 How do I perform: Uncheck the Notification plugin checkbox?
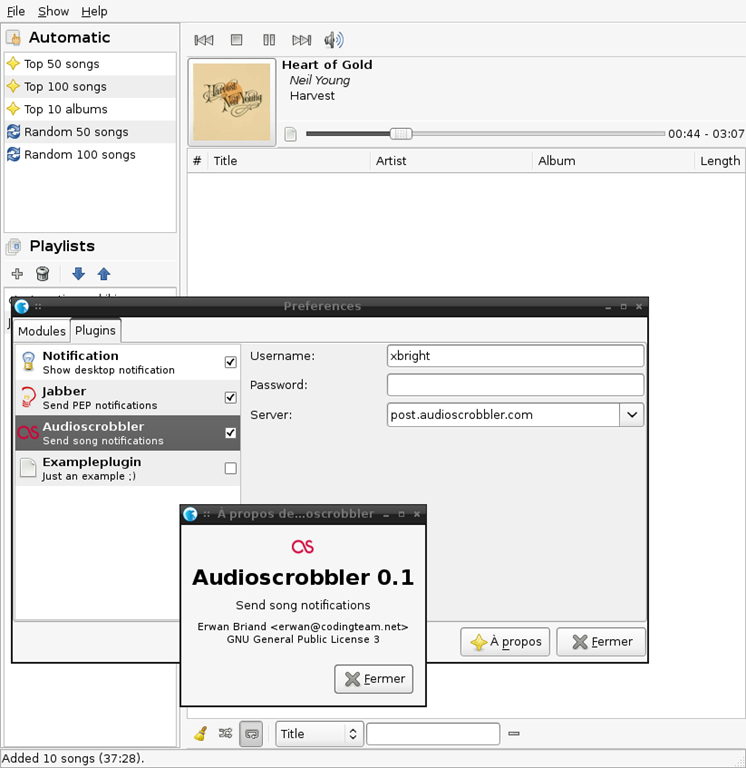230,362
